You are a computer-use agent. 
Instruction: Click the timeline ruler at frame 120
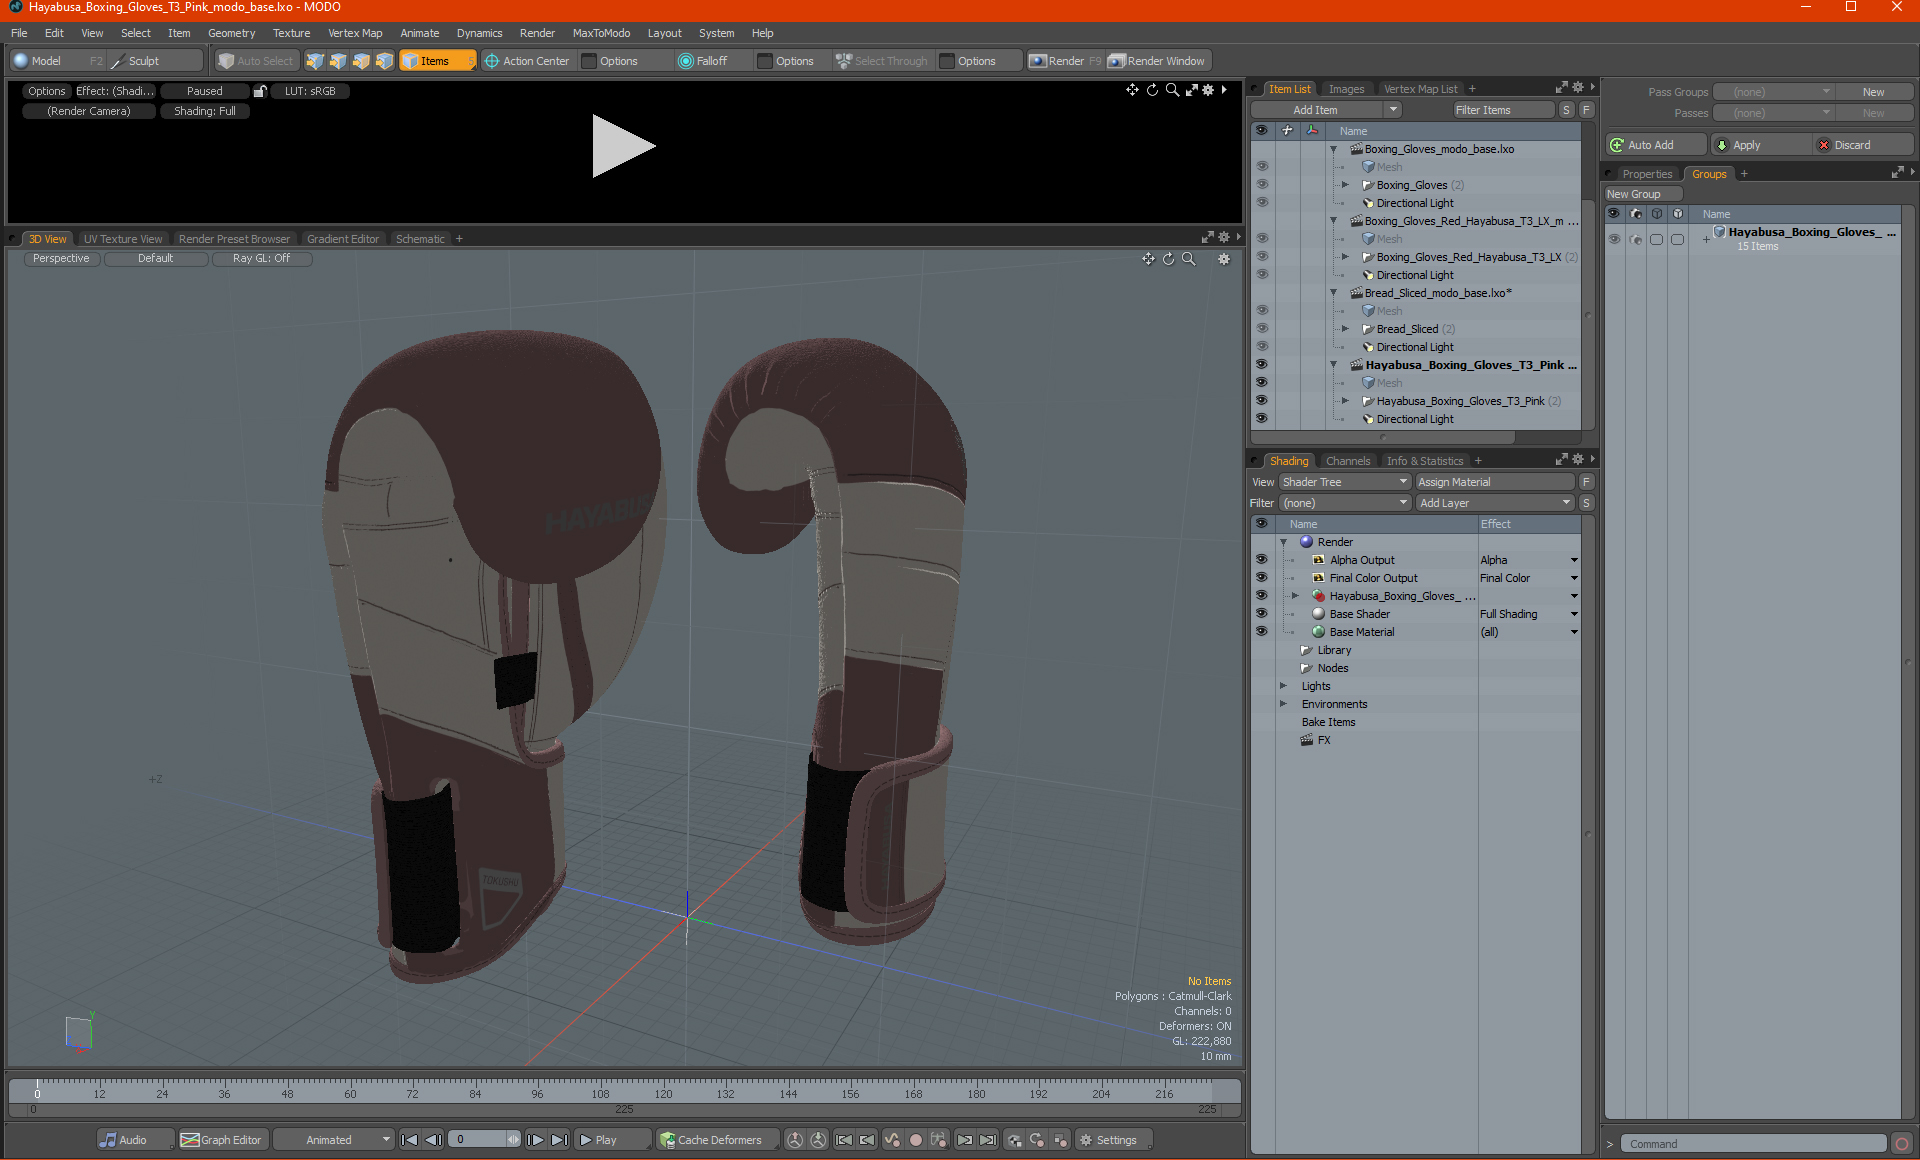coord(663,1086)
